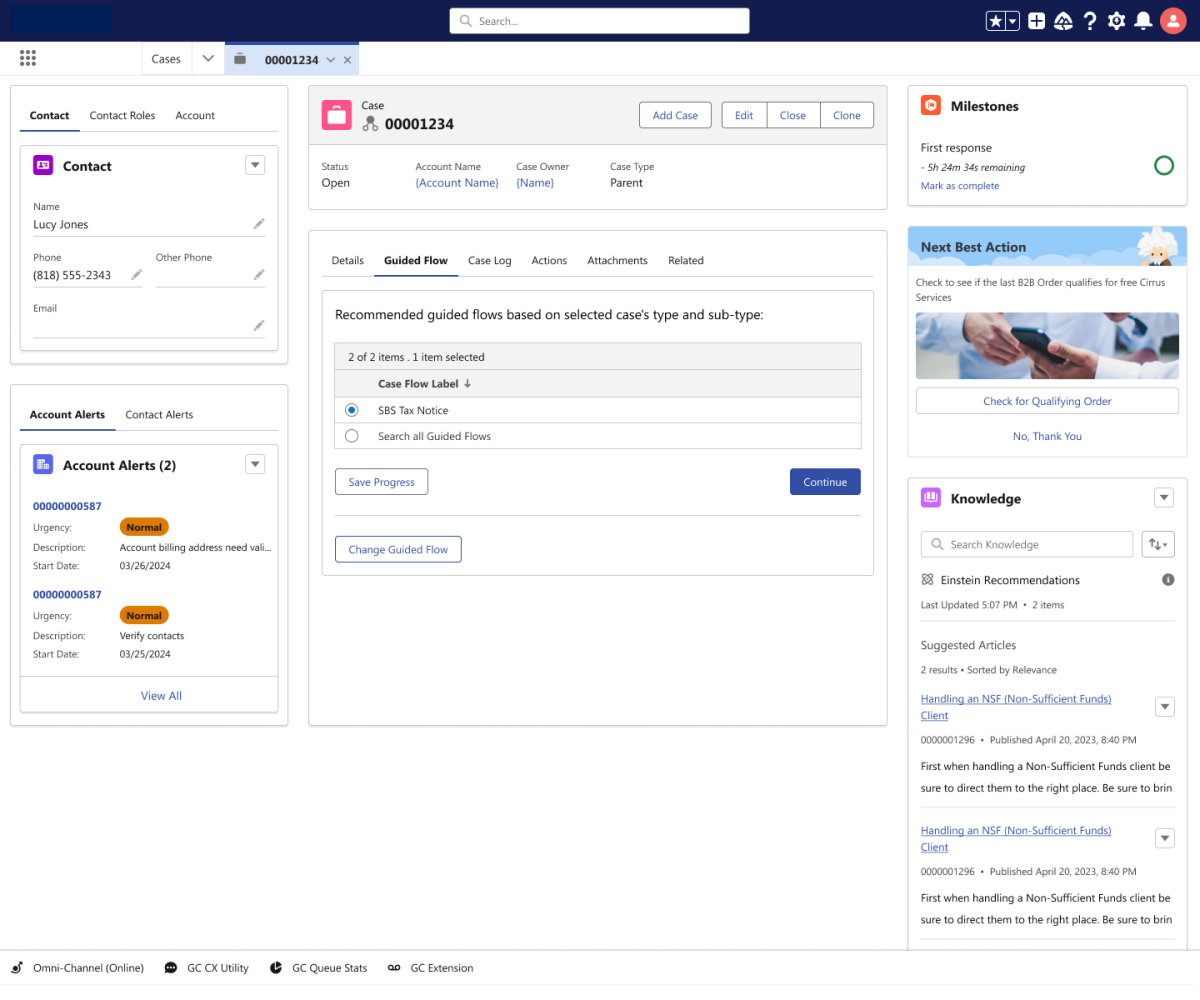Open the Help question mark icon
The height and width of the screenshot is (1000, 1200).
coord(1090,21)
